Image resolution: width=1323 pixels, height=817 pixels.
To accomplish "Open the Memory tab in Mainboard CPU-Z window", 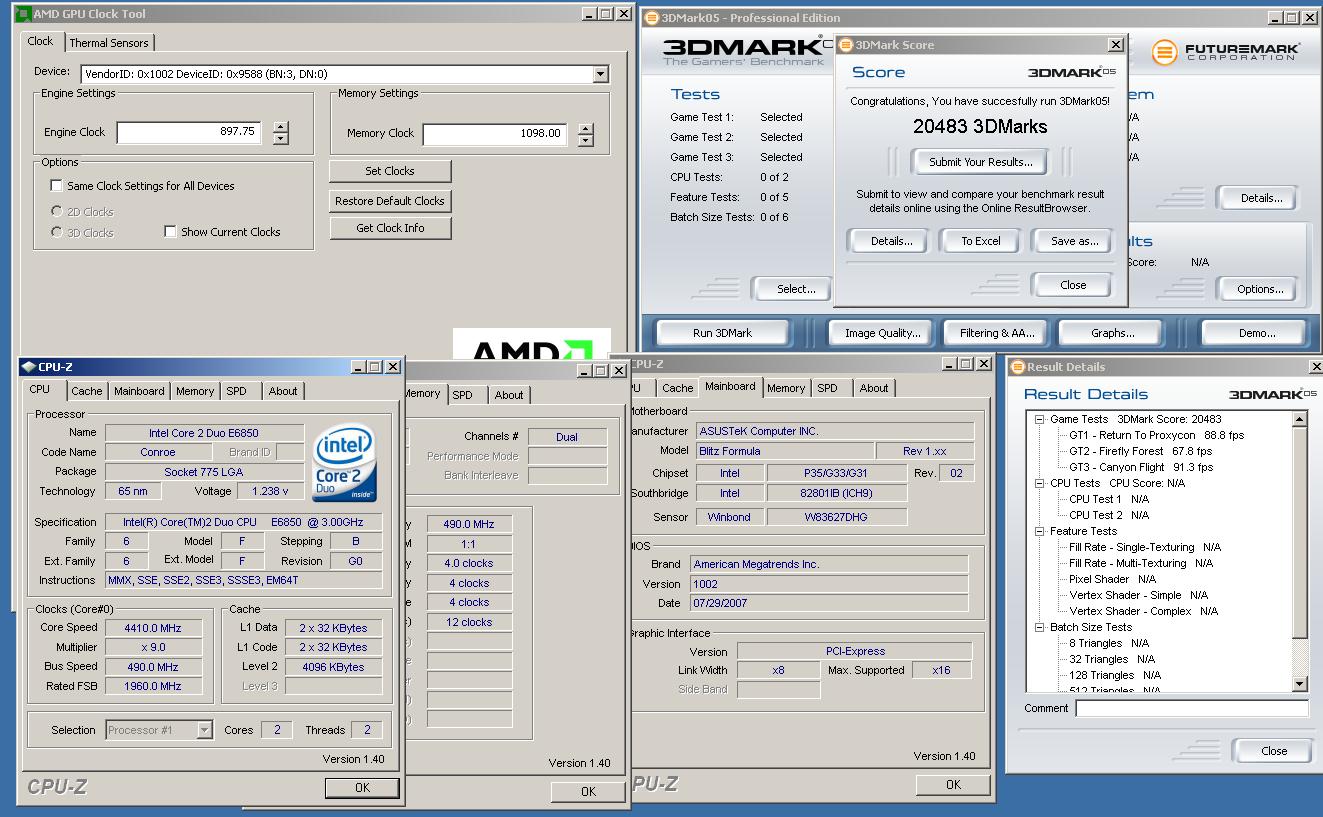I will point(786,388).
